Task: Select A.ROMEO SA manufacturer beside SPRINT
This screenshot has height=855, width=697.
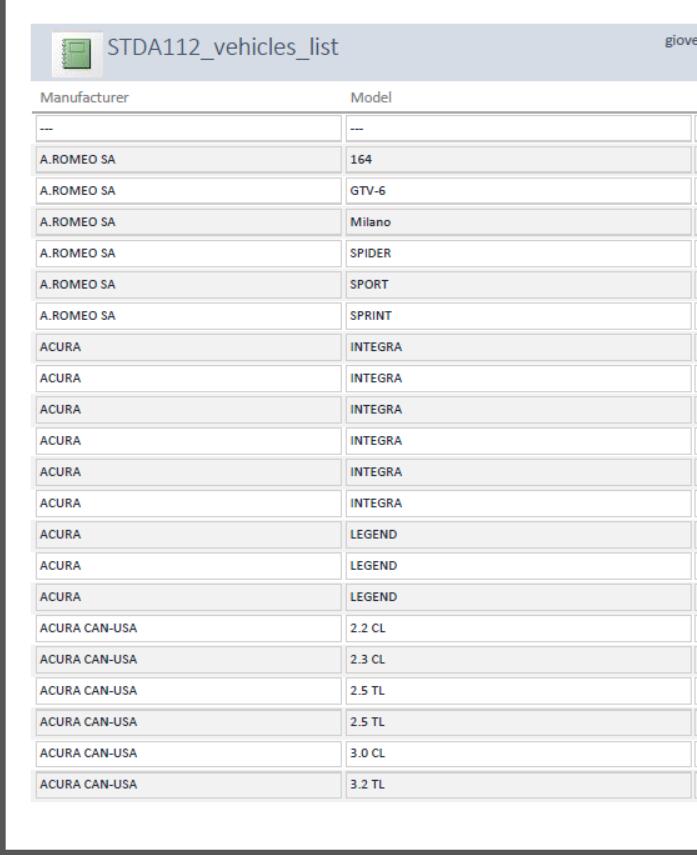Action: 189,316
